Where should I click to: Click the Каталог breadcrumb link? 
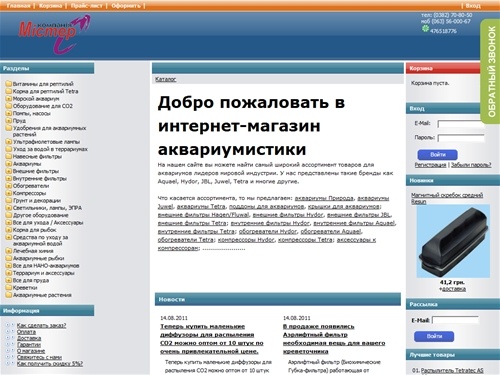coord(165,79)
